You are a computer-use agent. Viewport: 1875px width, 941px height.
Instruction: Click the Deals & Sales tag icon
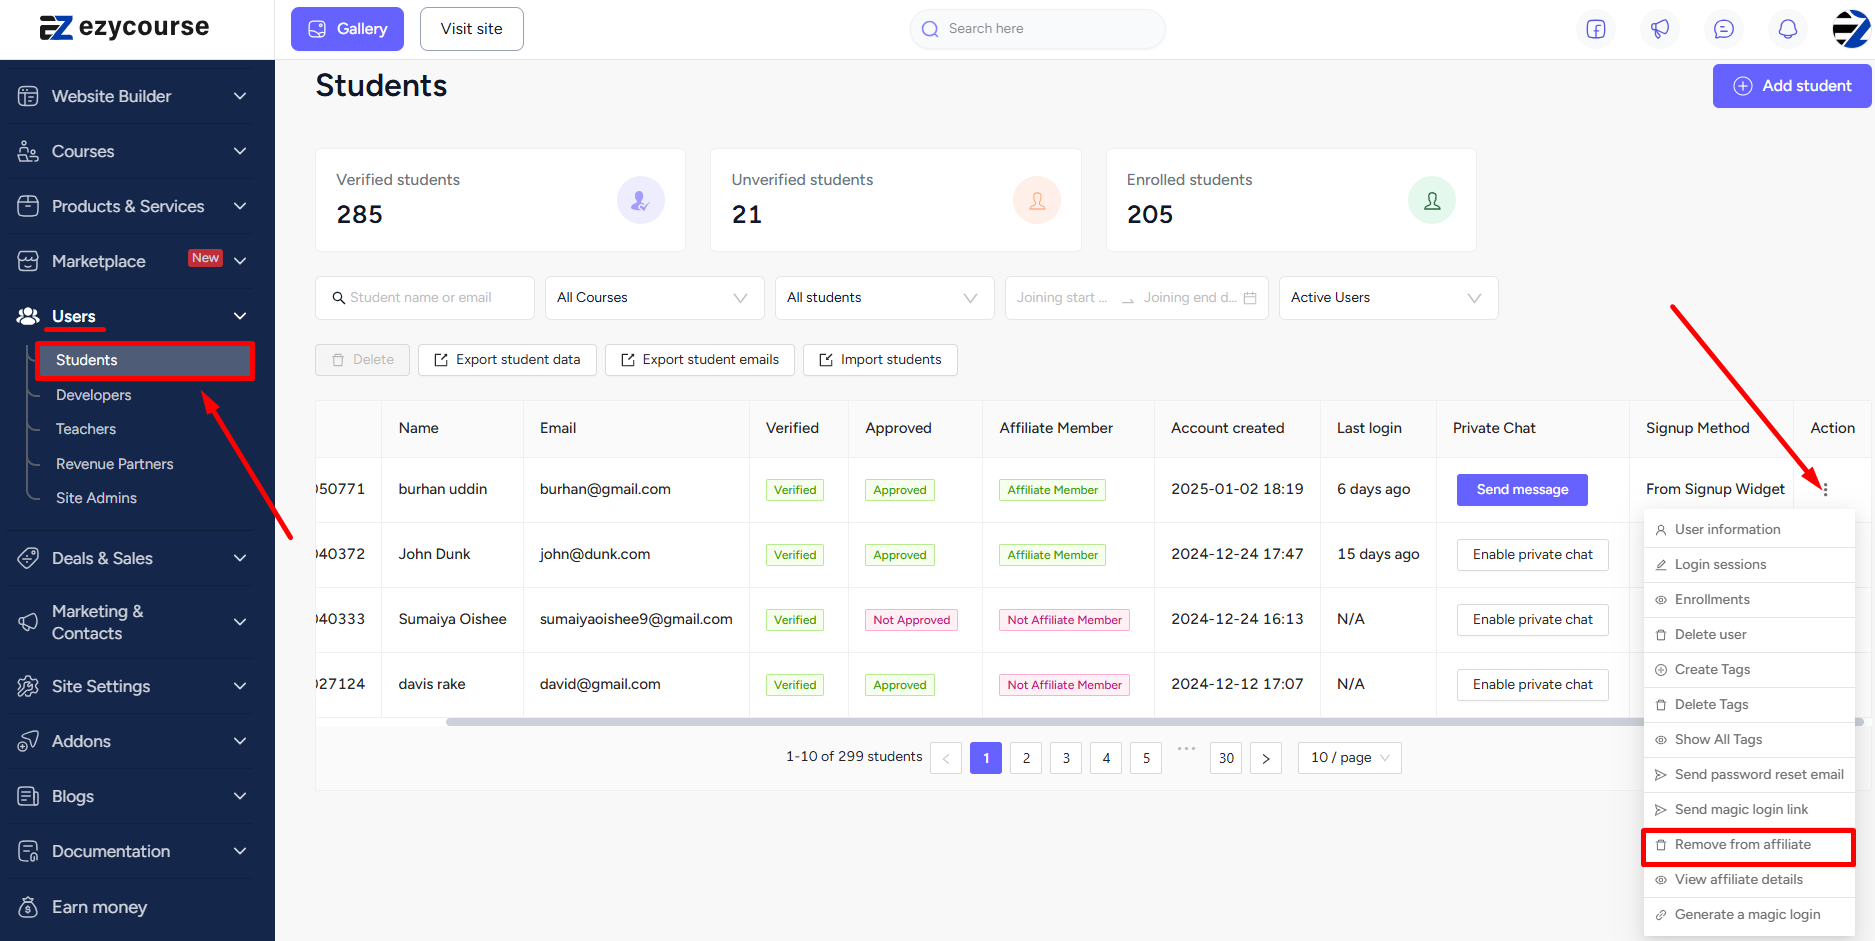coord(28,558)
